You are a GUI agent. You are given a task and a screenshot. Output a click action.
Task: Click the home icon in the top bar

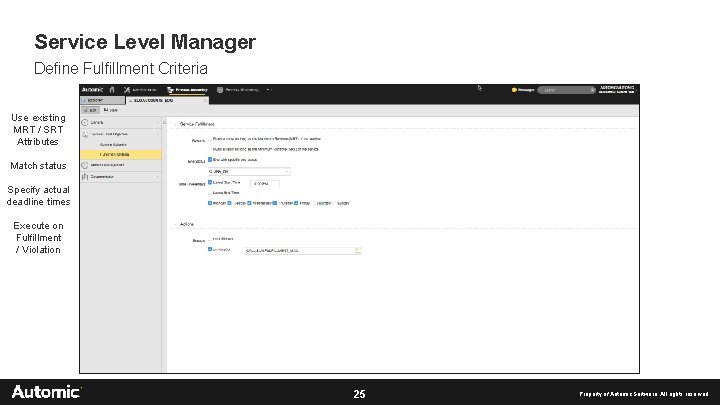point(112,90)
